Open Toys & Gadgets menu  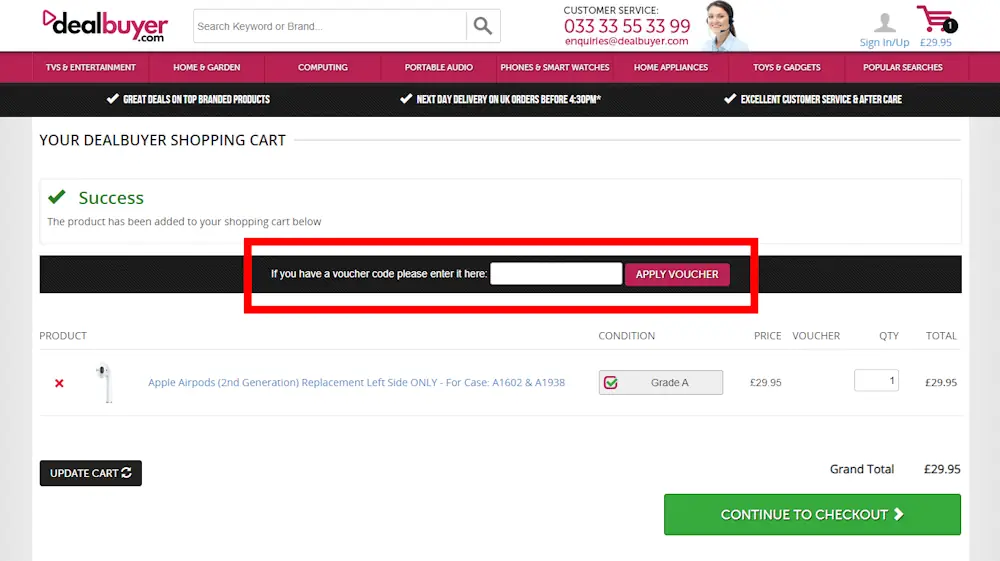point(787,68)
